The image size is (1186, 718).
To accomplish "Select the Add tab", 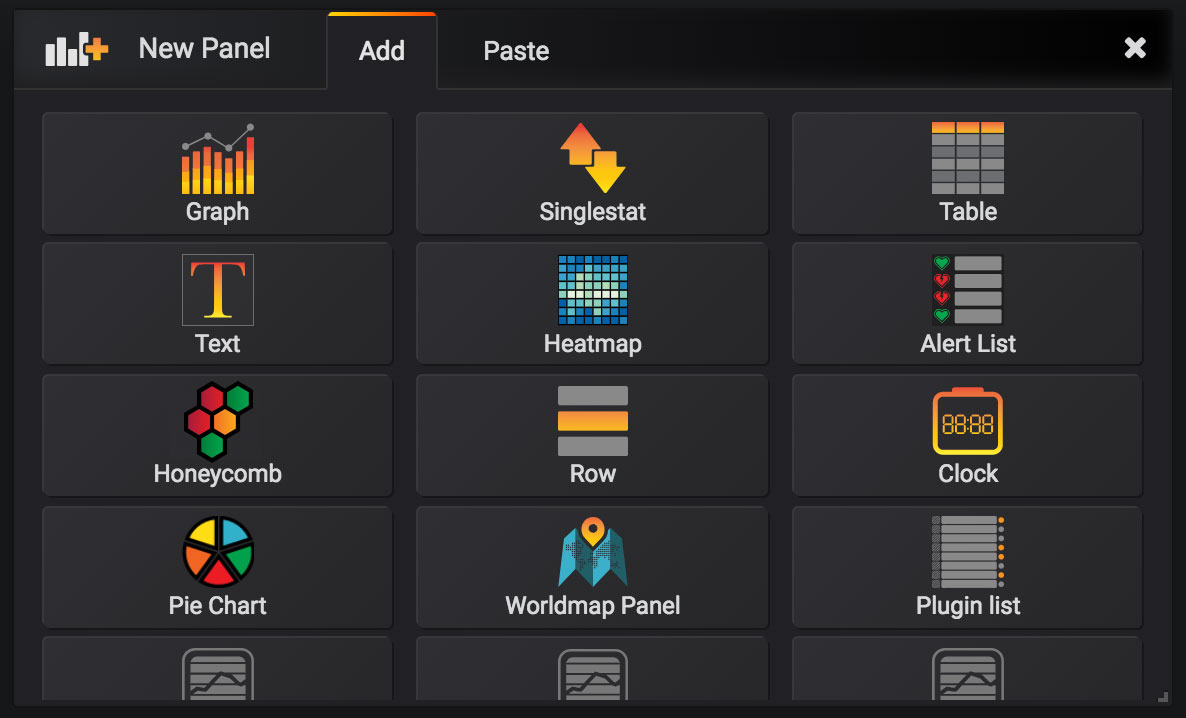I will (x=381, y=49).
